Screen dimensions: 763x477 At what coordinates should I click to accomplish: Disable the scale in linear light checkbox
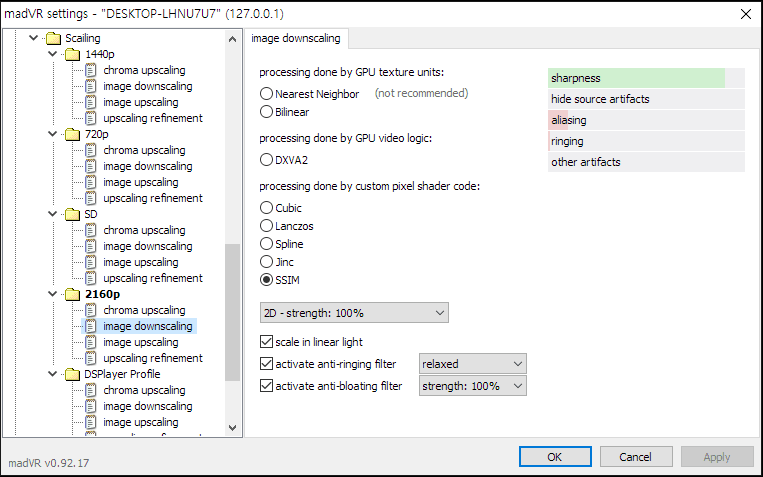tap(266, 342)
